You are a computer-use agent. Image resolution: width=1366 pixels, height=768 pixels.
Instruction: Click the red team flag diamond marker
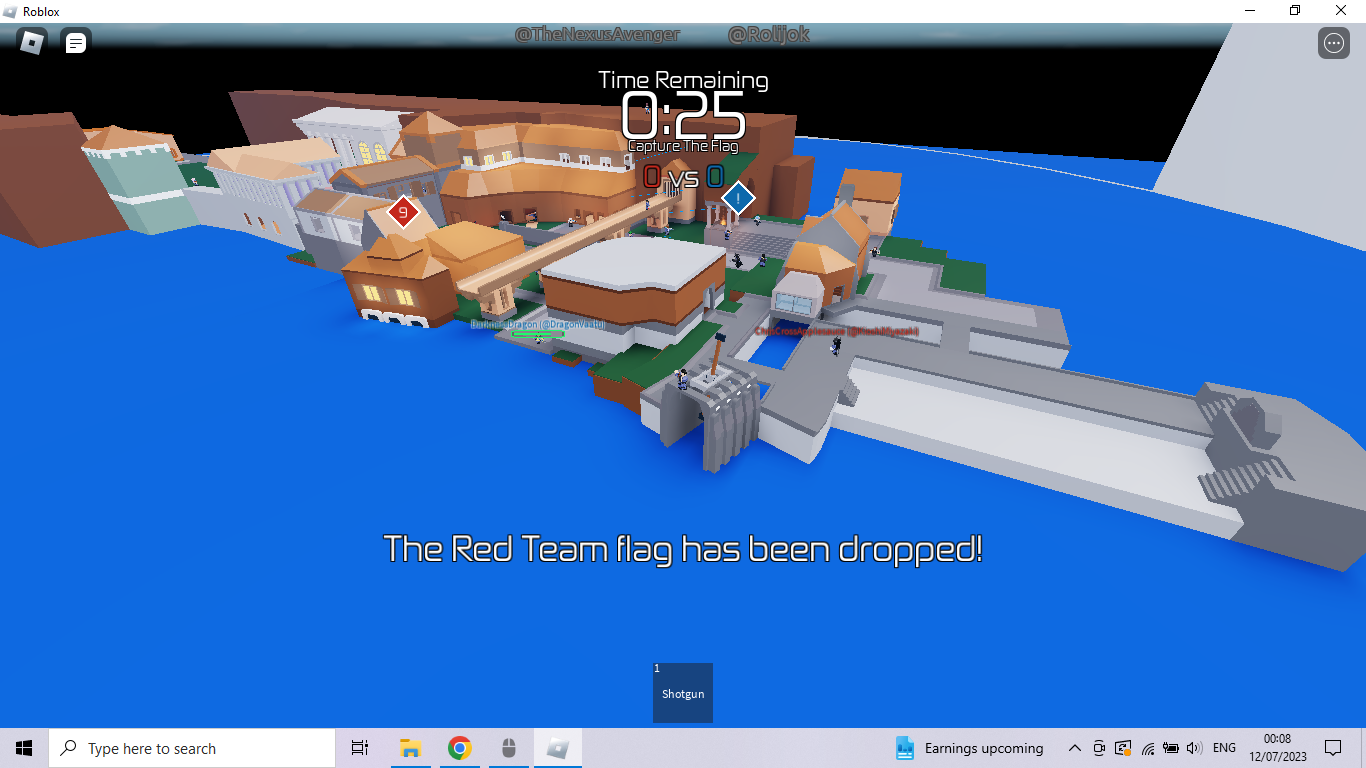point(403,212)
